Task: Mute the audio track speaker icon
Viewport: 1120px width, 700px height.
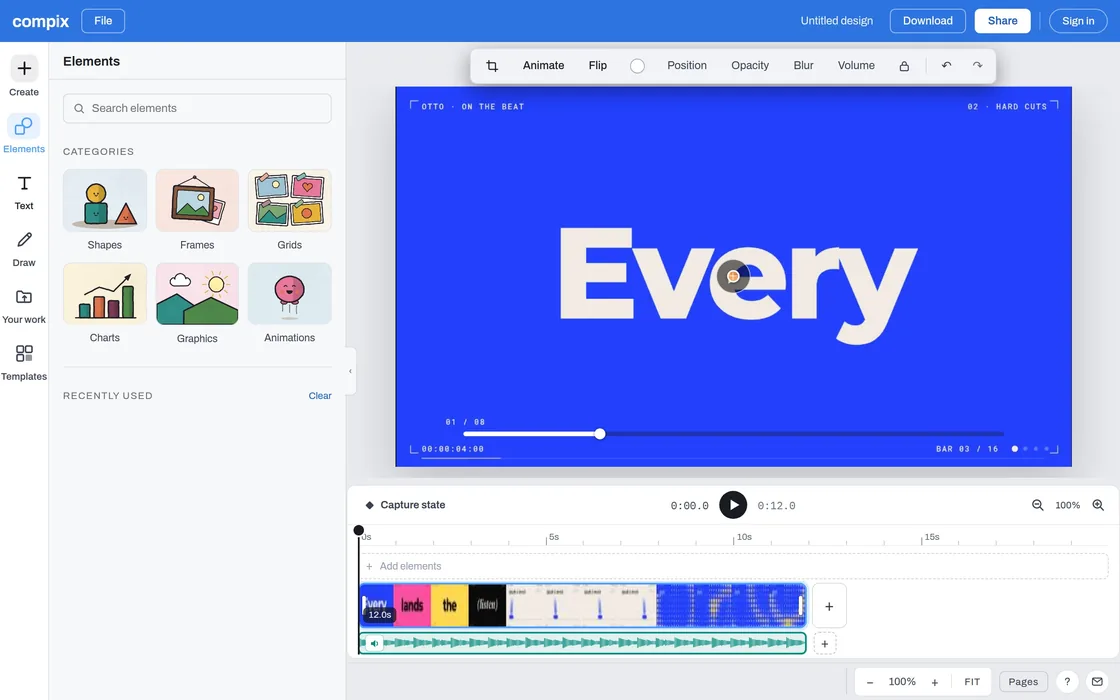Action: (x=374, y=644)
